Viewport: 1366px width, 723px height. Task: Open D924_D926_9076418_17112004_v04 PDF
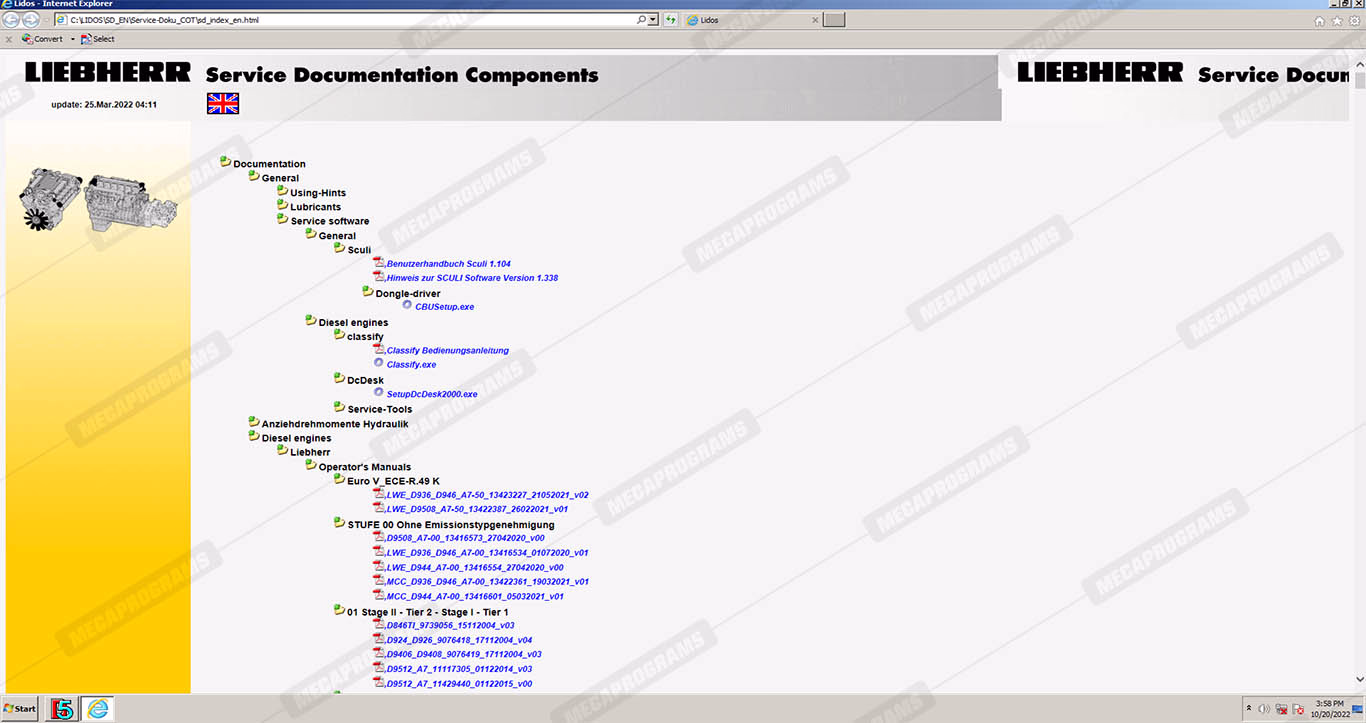pos(459,640)
